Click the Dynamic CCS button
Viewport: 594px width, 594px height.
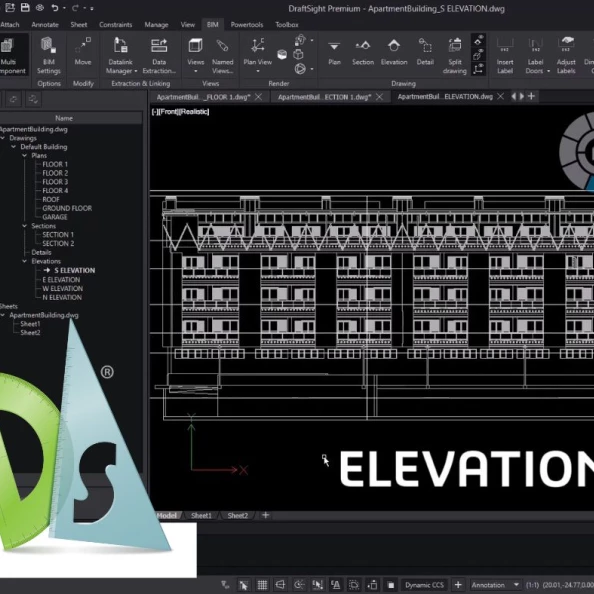(x=424, y=585)
